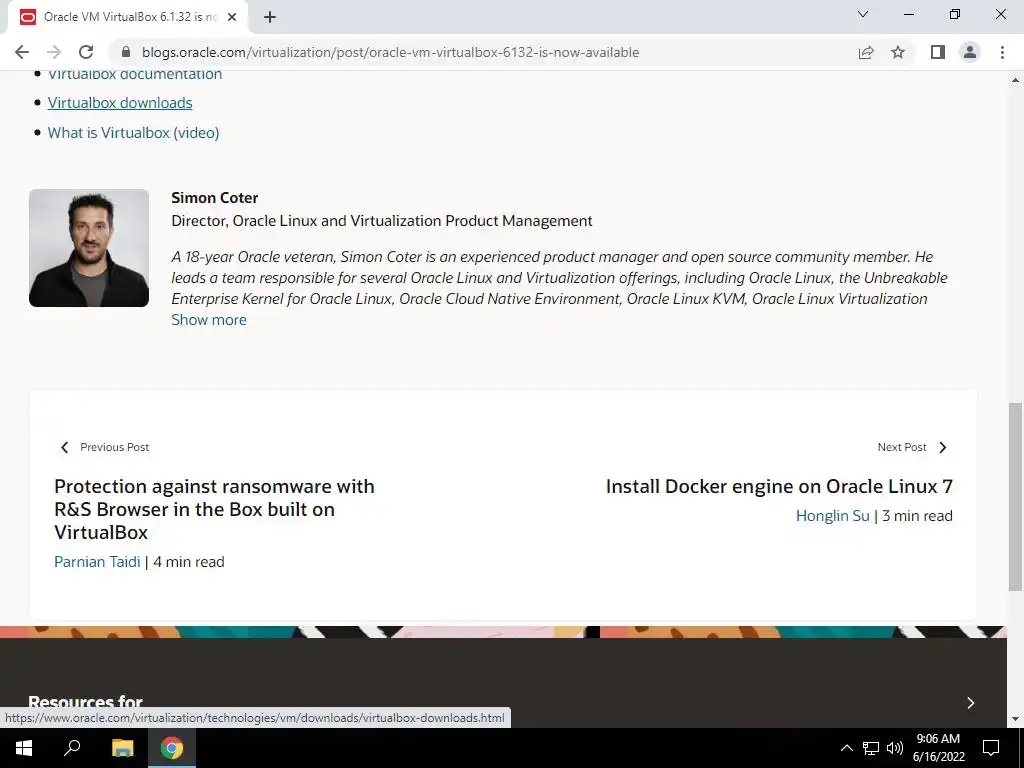This screenshot has height=768, width=1024.
Task: Click the Chrome taskbar icon
Action: click(172, 748)
